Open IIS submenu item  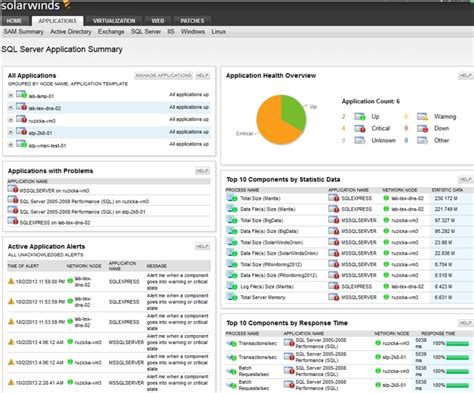(x=171, y=32)
